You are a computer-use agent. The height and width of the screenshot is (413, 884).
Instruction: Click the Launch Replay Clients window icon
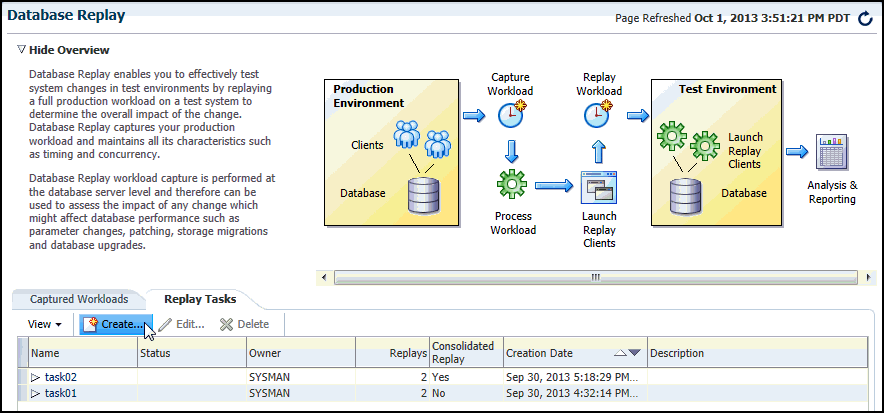pyautogui.click(x=597, y=186)
